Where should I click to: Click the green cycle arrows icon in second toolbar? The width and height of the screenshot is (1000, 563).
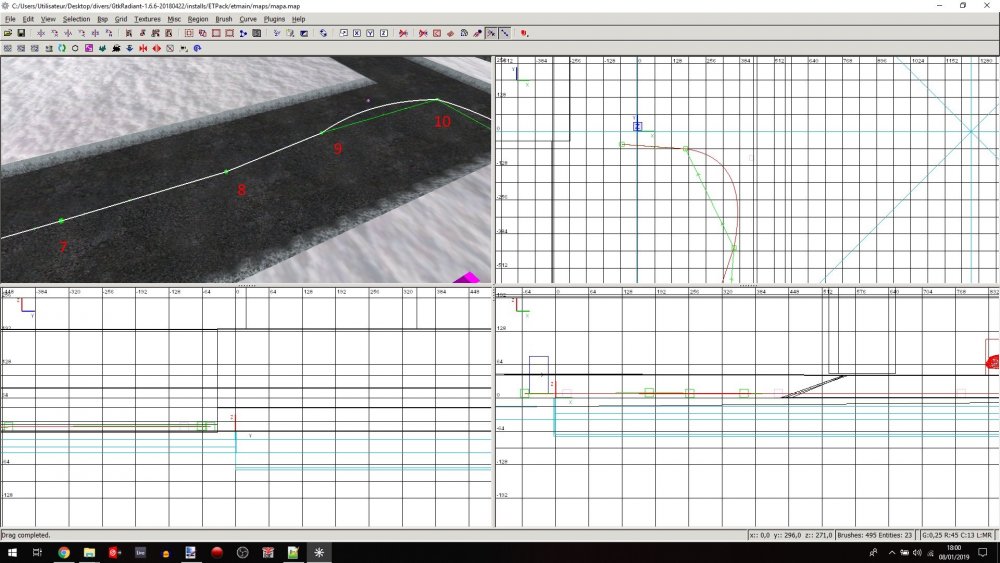point(62,48)
